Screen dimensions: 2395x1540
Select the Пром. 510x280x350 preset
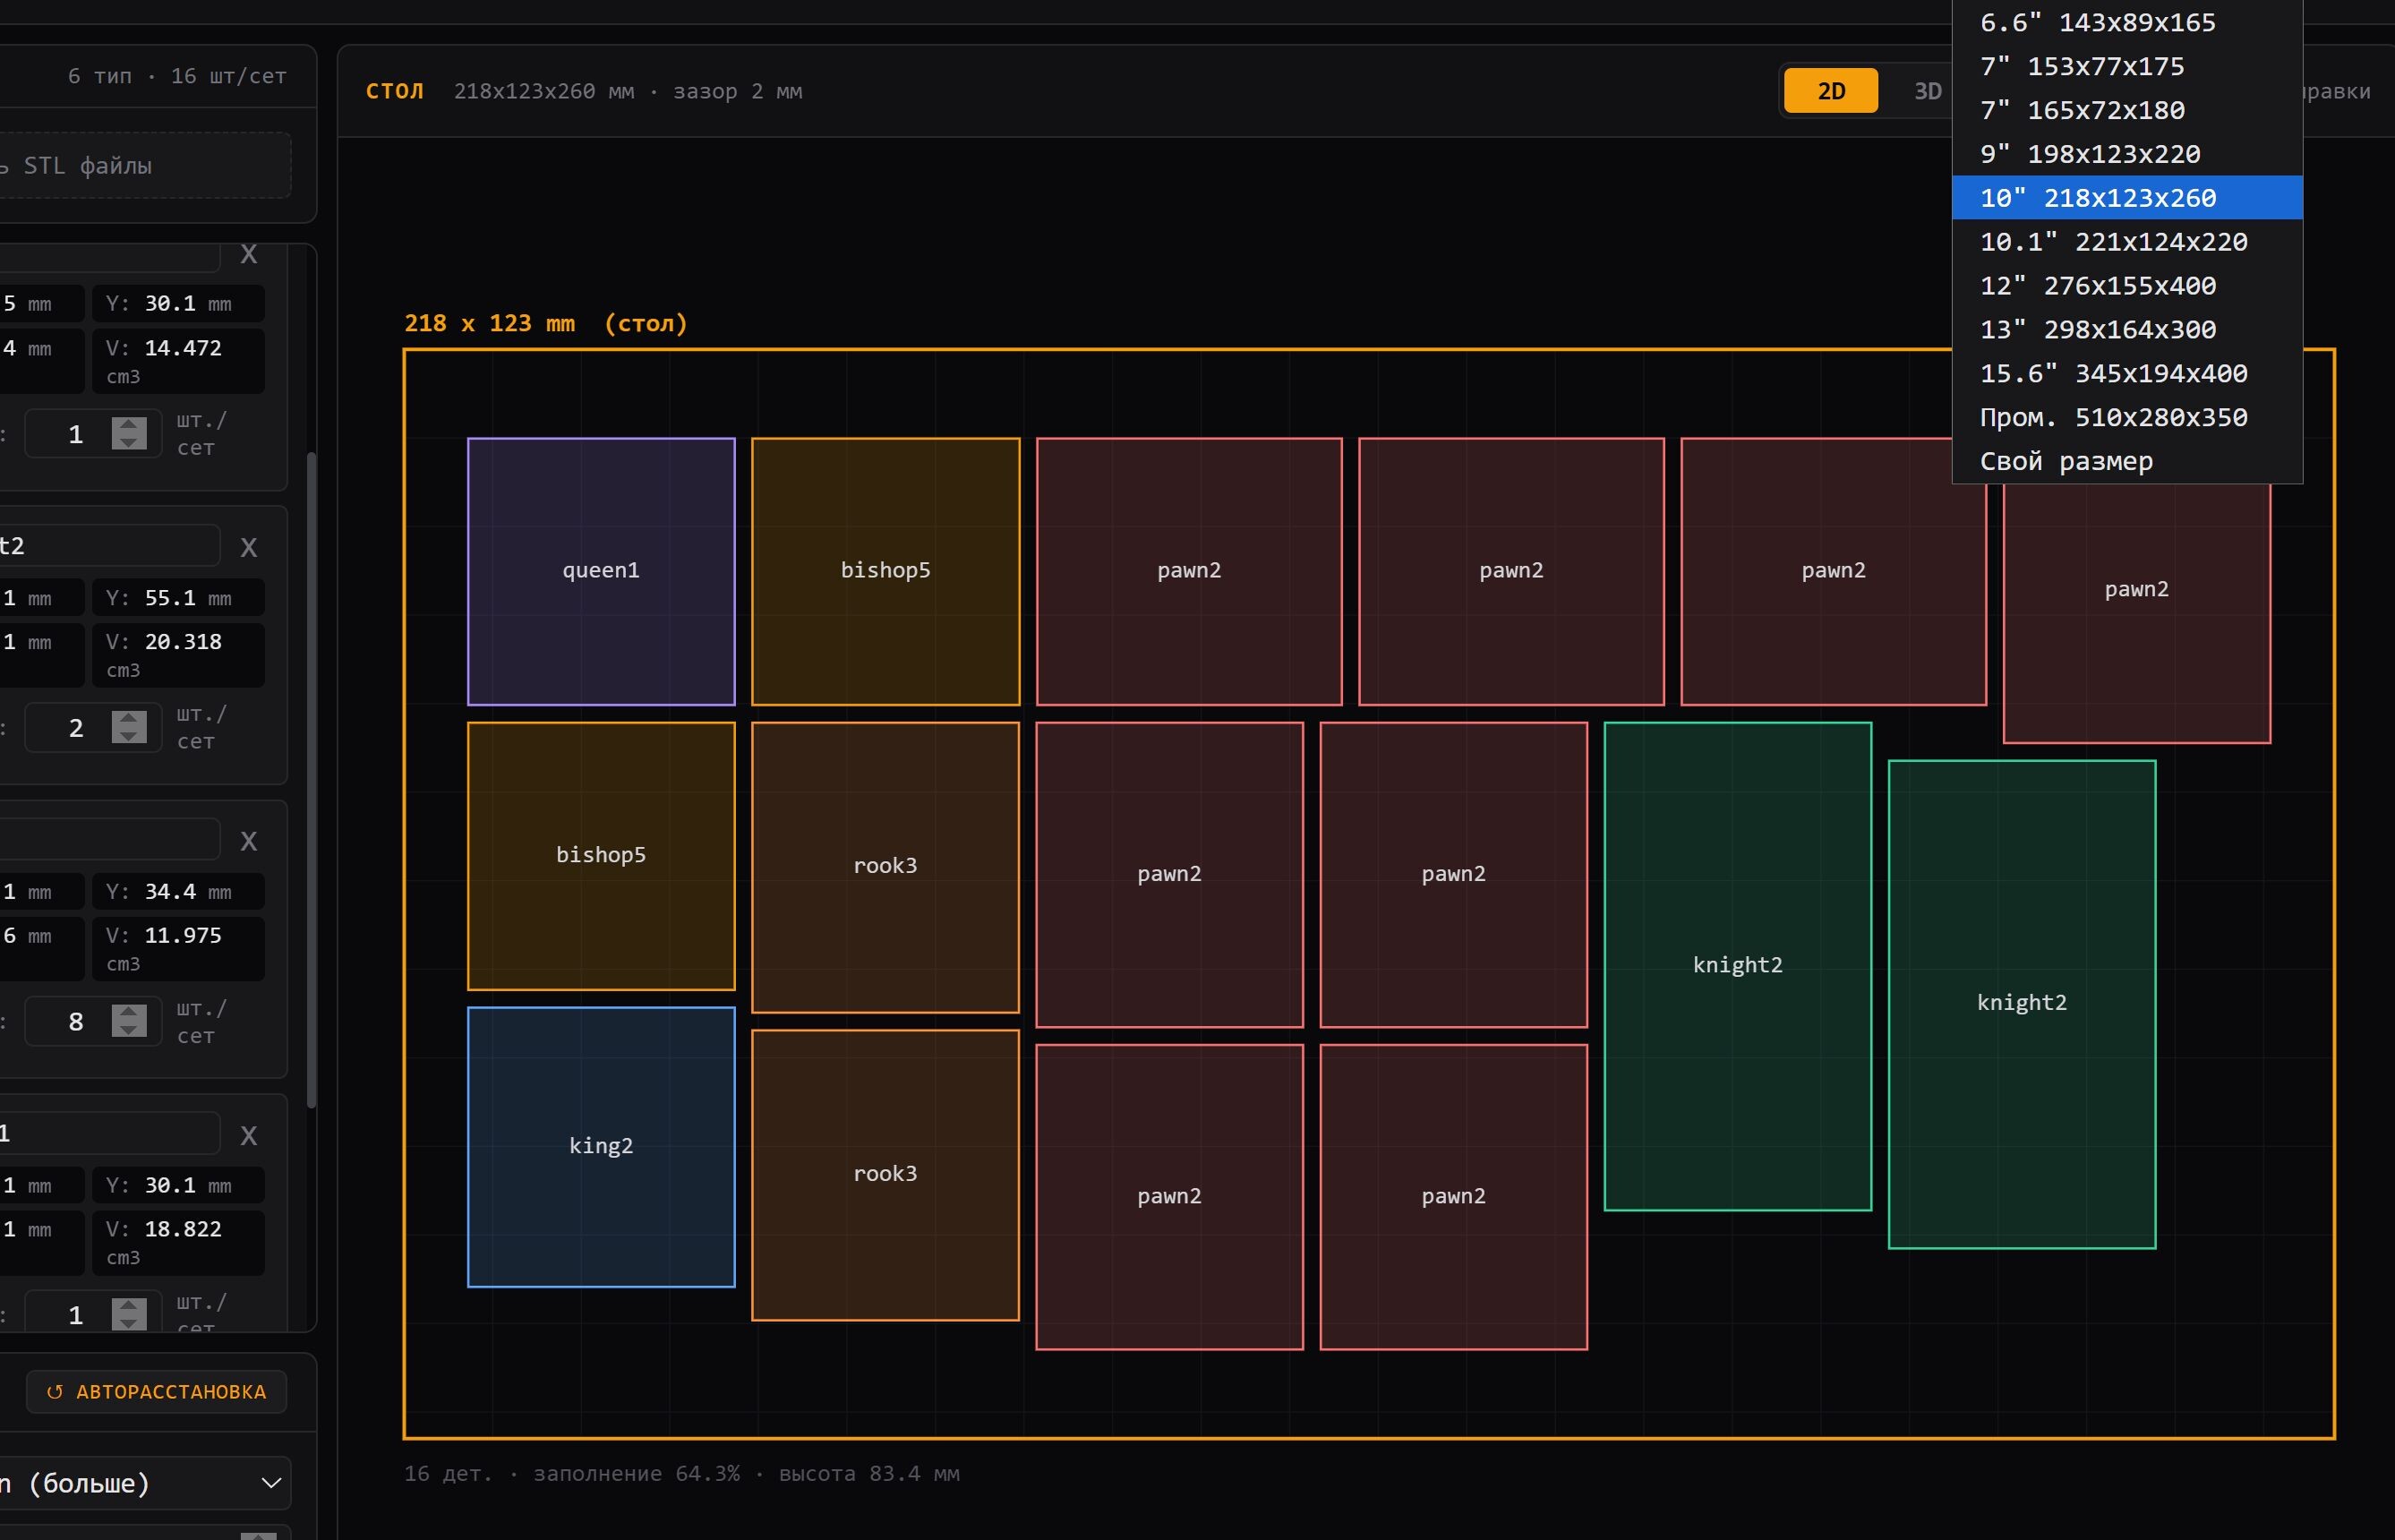[2112, 417]
